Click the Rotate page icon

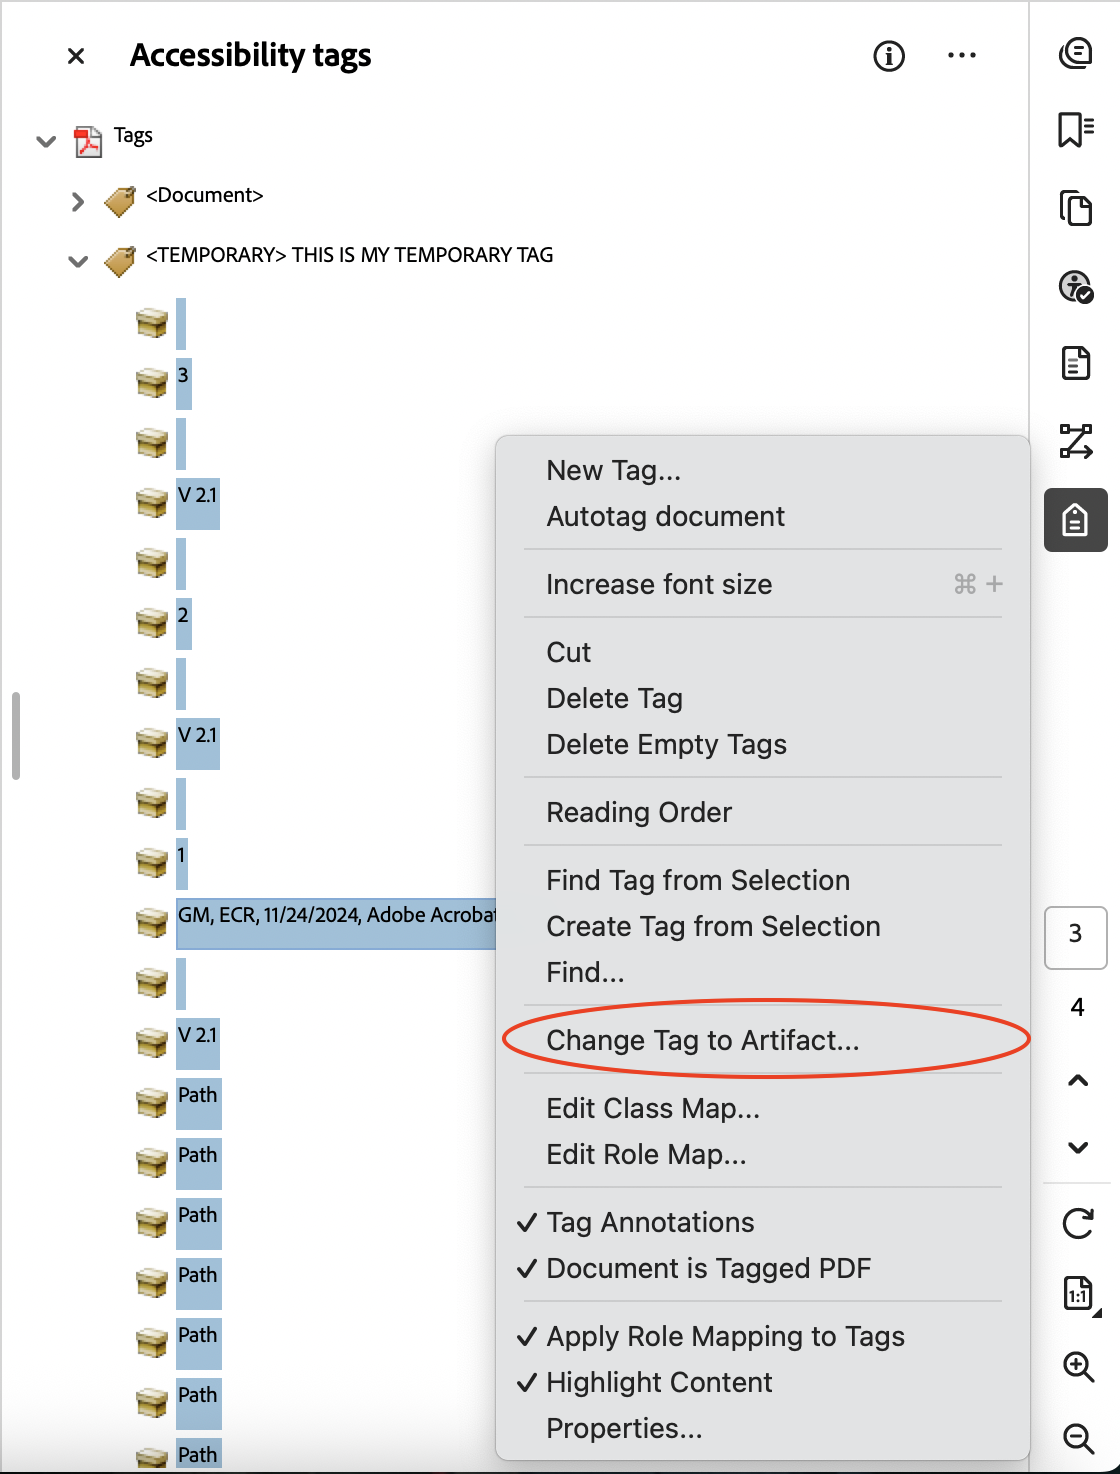coord(1077,1223)
